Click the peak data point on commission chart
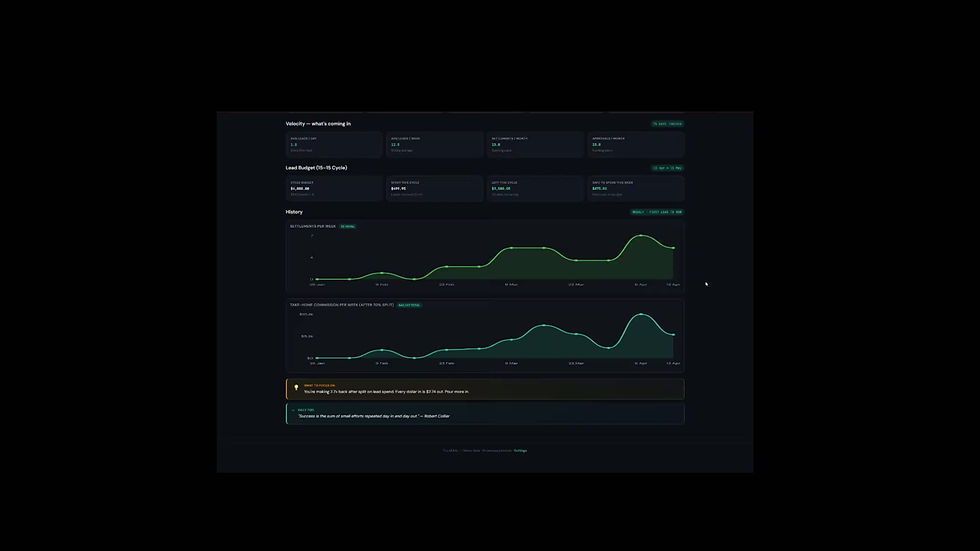980x551 pixels. [641, 314]
